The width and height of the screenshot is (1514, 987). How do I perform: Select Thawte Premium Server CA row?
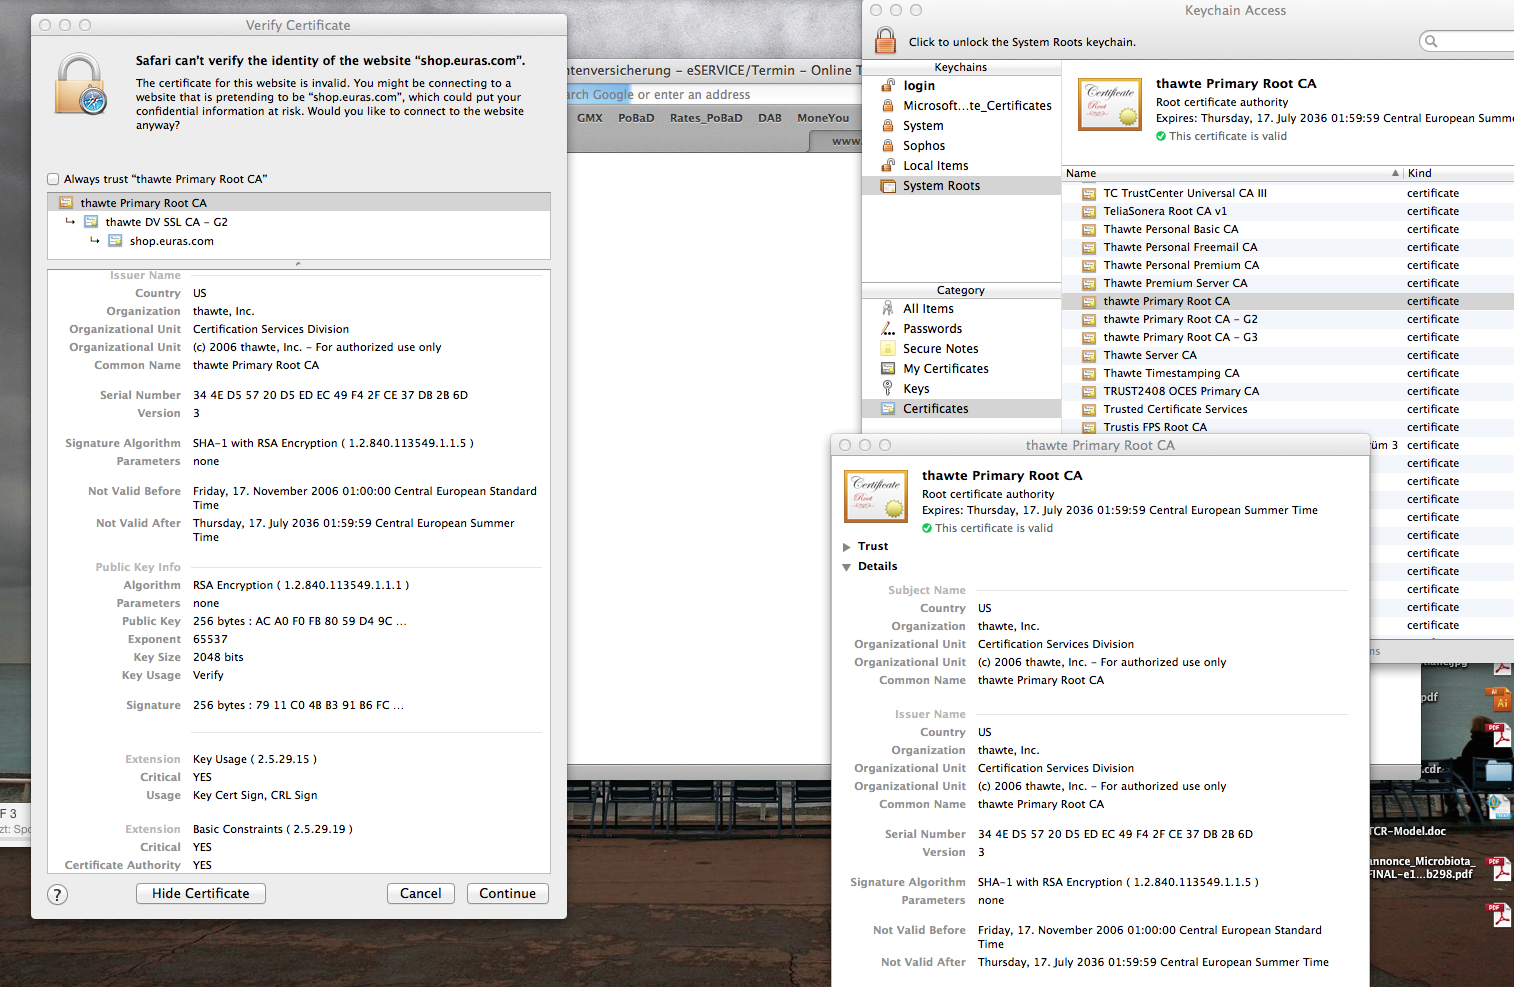[1288, 283]
